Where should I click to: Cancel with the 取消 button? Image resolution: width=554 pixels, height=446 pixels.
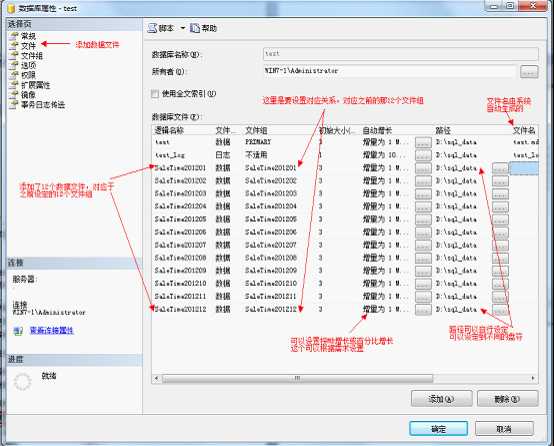tap(504, 429)
